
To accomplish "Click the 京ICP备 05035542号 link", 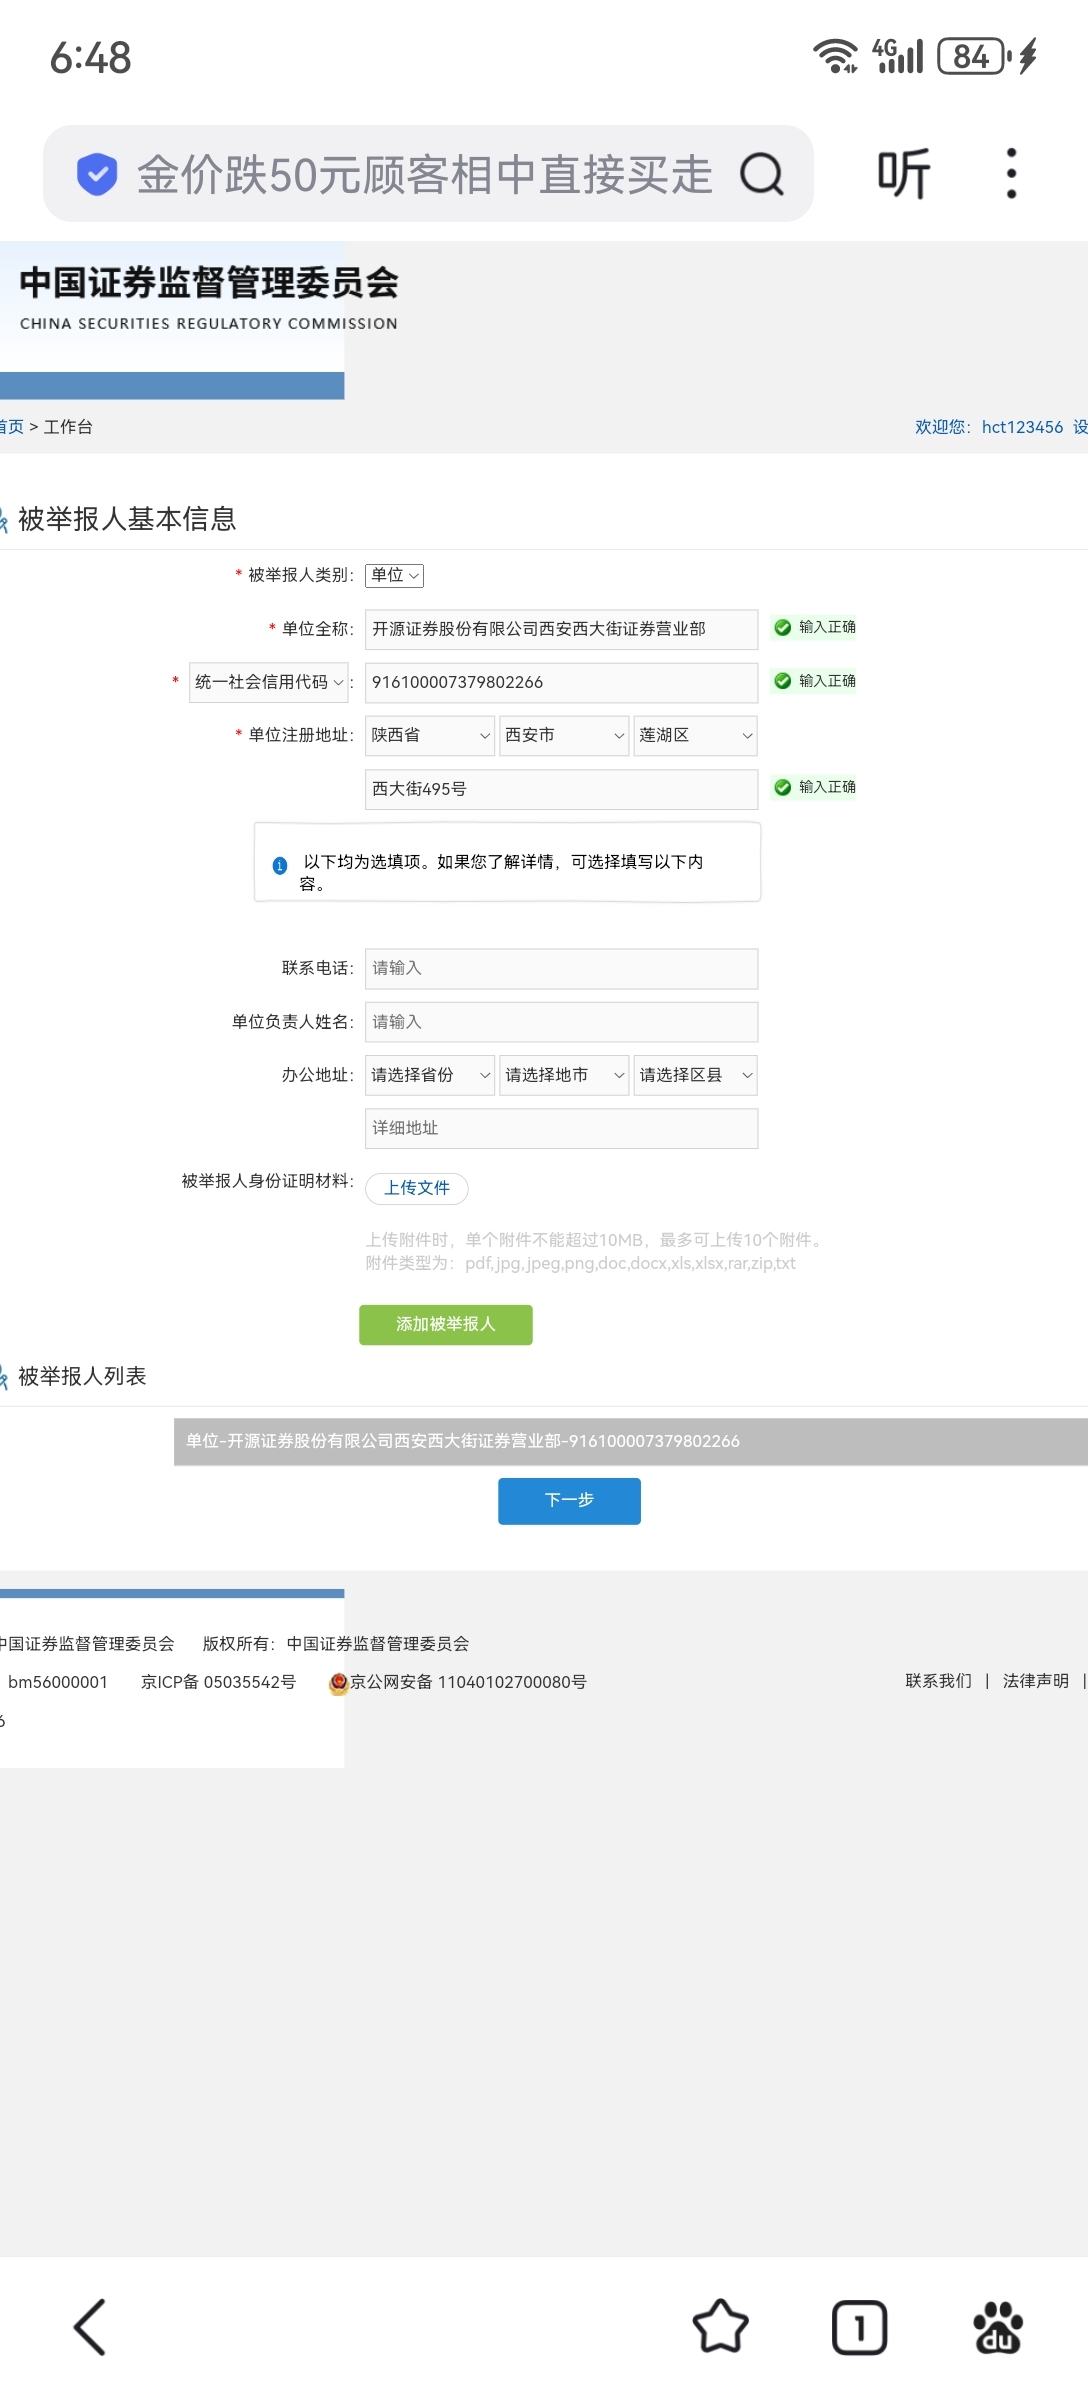I will pyautogui.click(x=218, y=1682).
